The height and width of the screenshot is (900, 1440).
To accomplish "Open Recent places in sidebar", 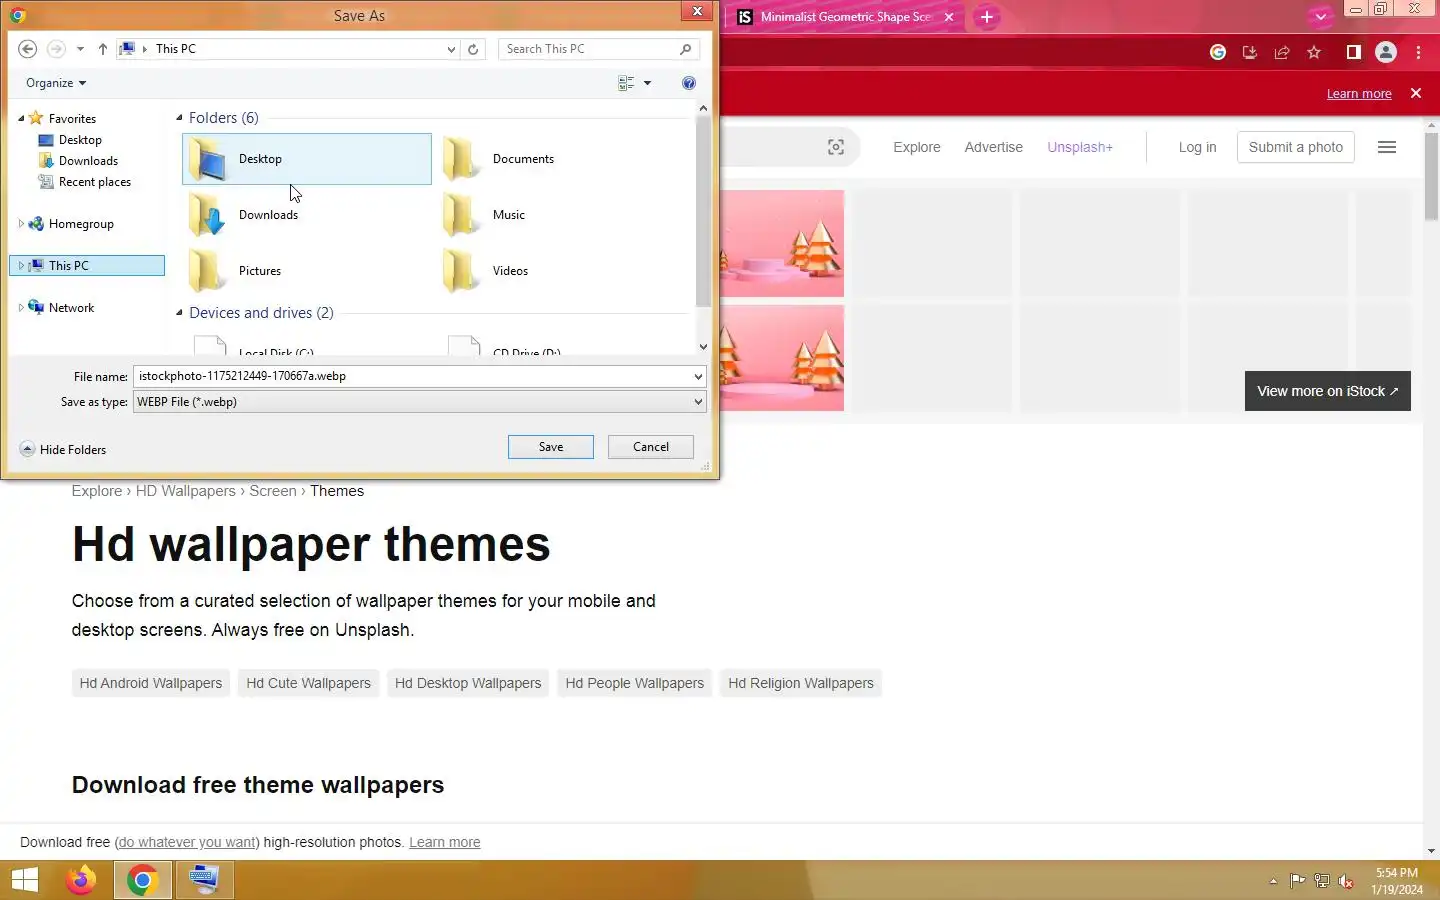I will [x=94, y=182].
